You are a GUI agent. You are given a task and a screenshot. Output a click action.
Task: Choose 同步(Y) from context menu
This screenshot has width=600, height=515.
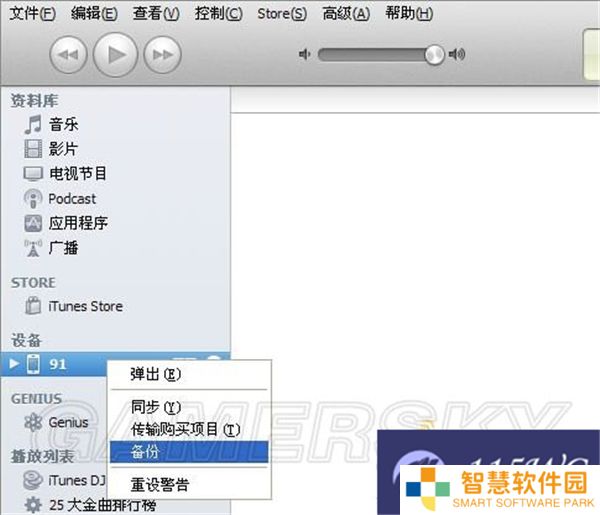191,407
